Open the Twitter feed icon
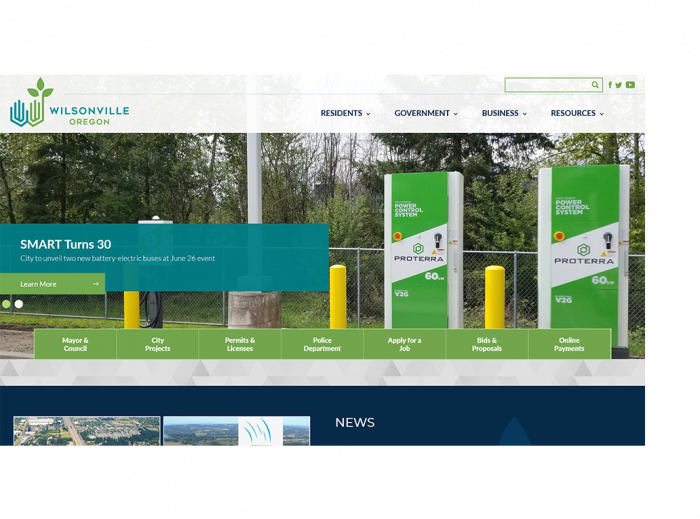This screenshot has height=519, width=700. tap(618, 85)
